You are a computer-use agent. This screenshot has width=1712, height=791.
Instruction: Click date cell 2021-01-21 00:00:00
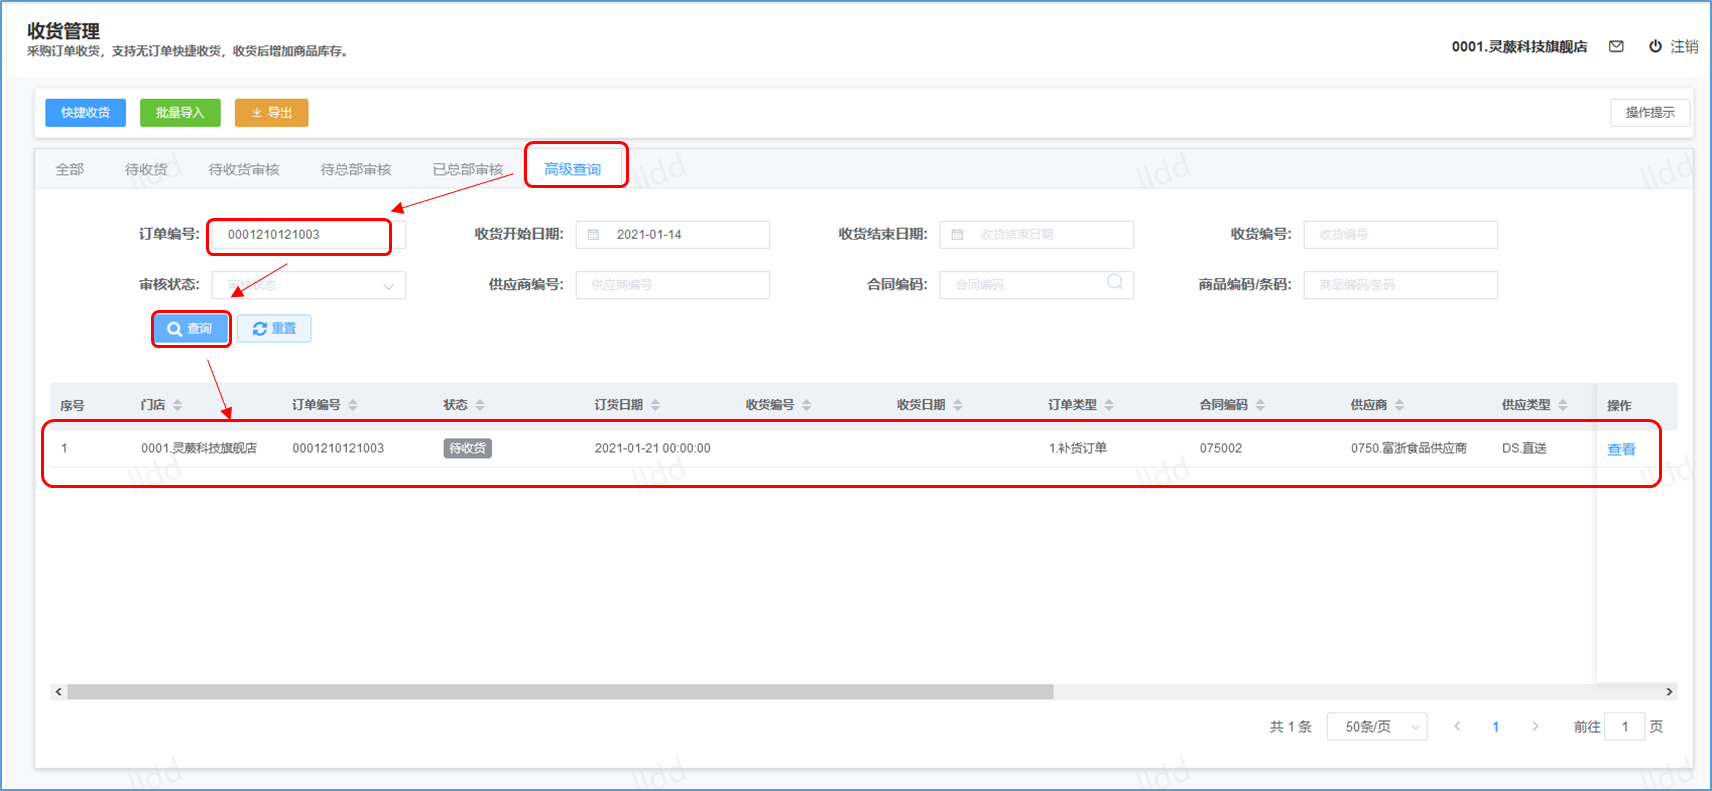click(x=652, y=448)
